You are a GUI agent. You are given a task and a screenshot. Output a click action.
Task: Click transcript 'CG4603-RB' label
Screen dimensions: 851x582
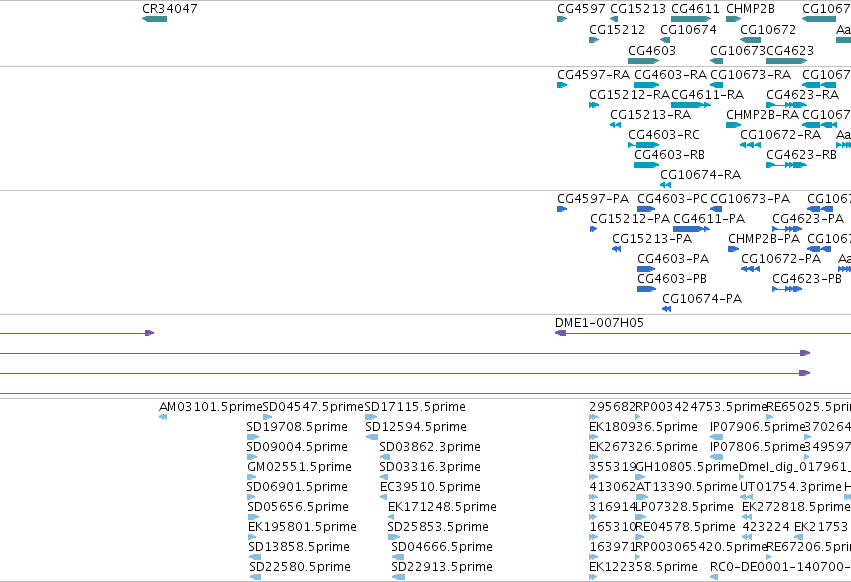(x=669, y=155)
